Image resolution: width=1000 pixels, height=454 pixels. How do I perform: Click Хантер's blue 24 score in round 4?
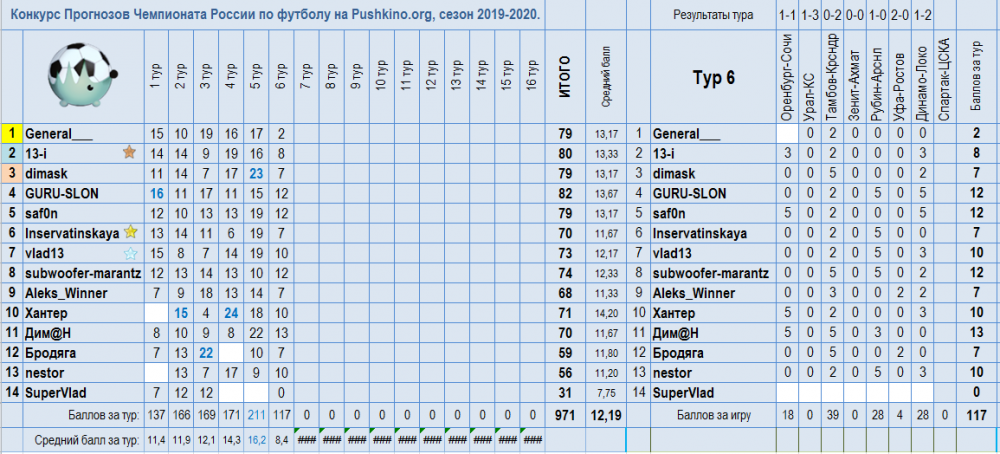[x=231, y=313]
